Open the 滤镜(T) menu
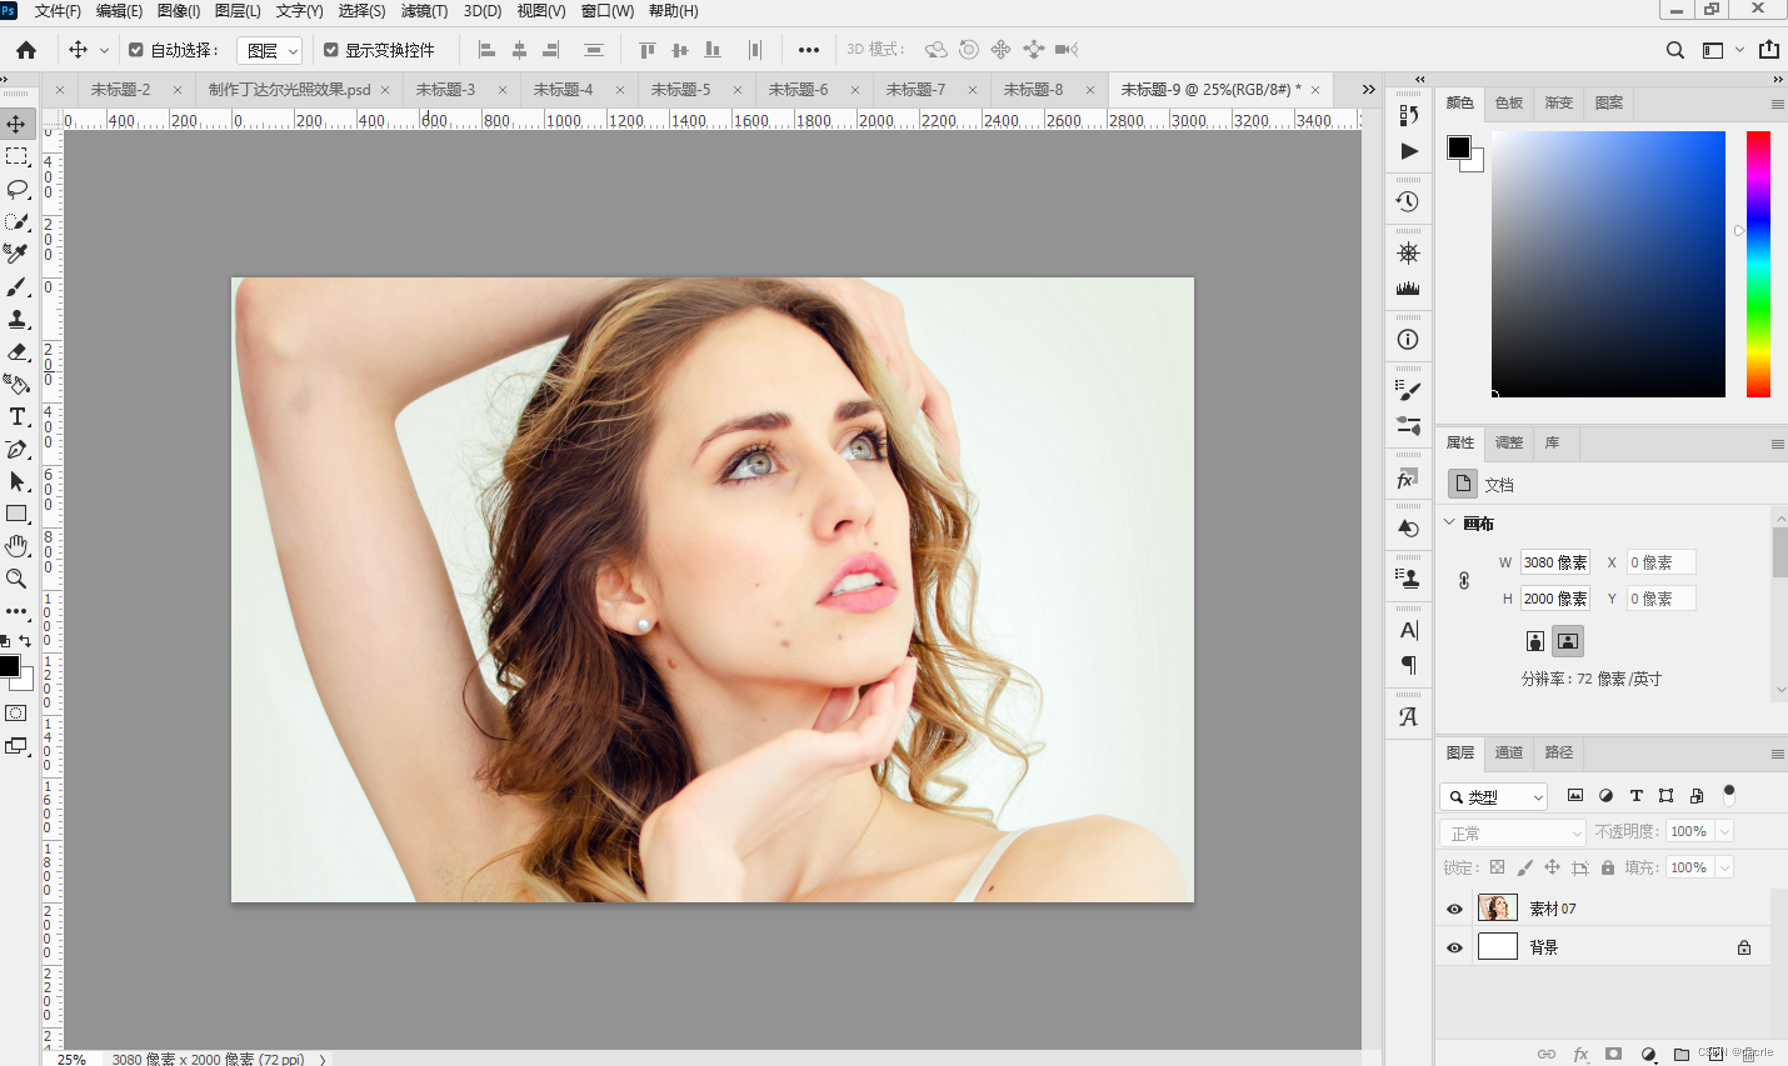 coord(424,11)
